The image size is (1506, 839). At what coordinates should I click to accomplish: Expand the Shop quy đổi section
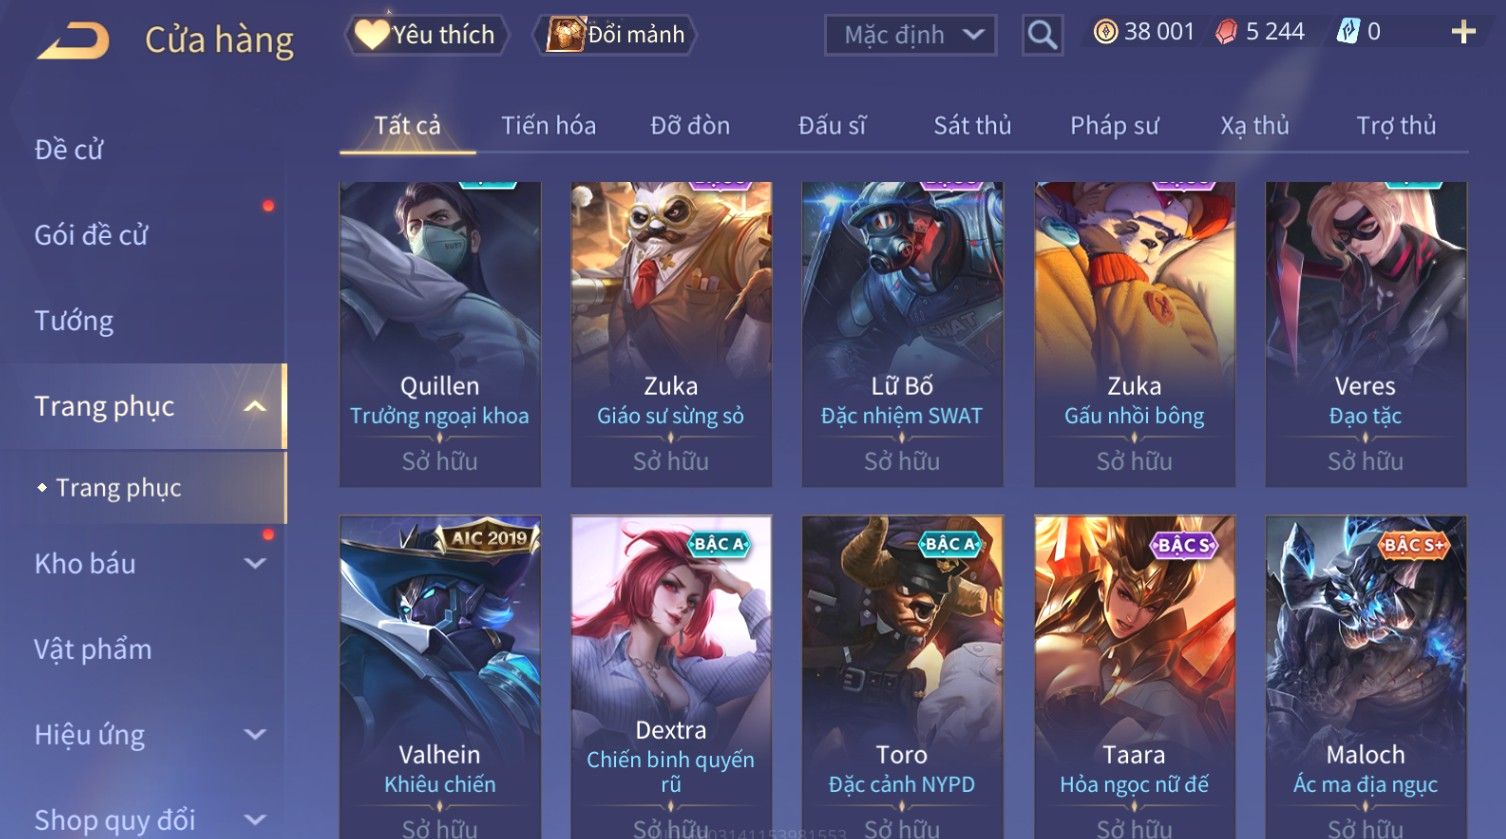[x=255, y=820]
